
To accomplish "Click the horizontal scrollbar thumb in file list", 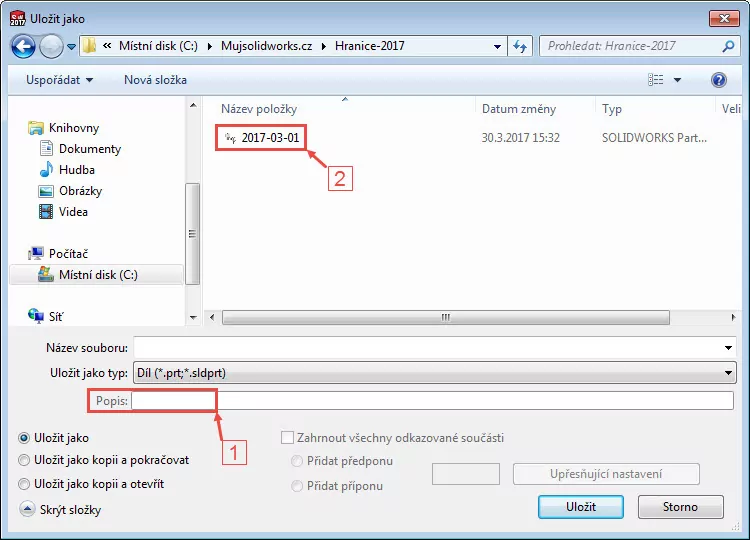I will pyautogui.click(x=446, y=317).
